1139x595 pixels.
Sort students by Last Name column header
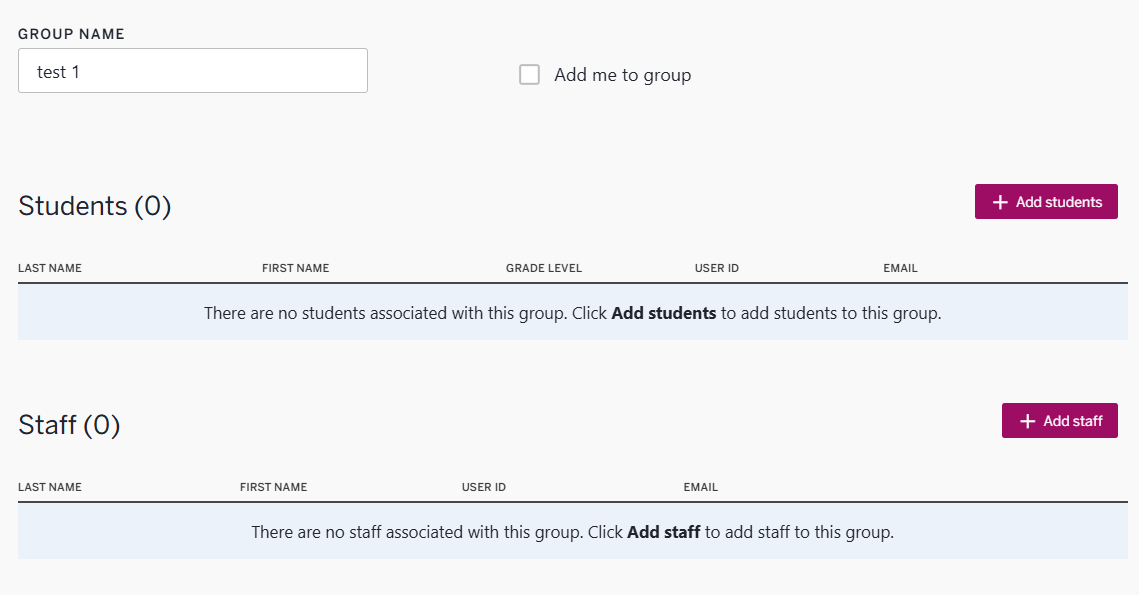pyautogui.click(x=50, y=268)
